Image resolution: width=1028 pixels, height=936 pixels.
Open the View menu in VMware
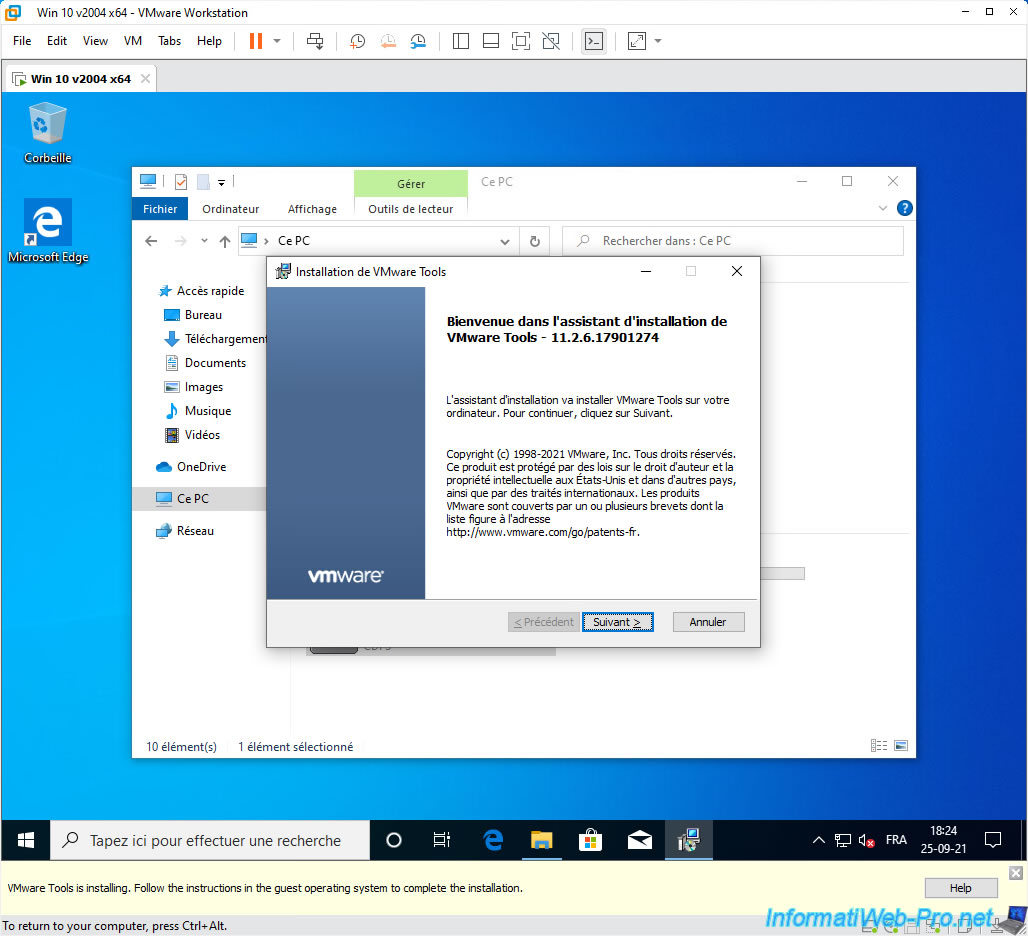pyautogui.click(x=95, y=41)
